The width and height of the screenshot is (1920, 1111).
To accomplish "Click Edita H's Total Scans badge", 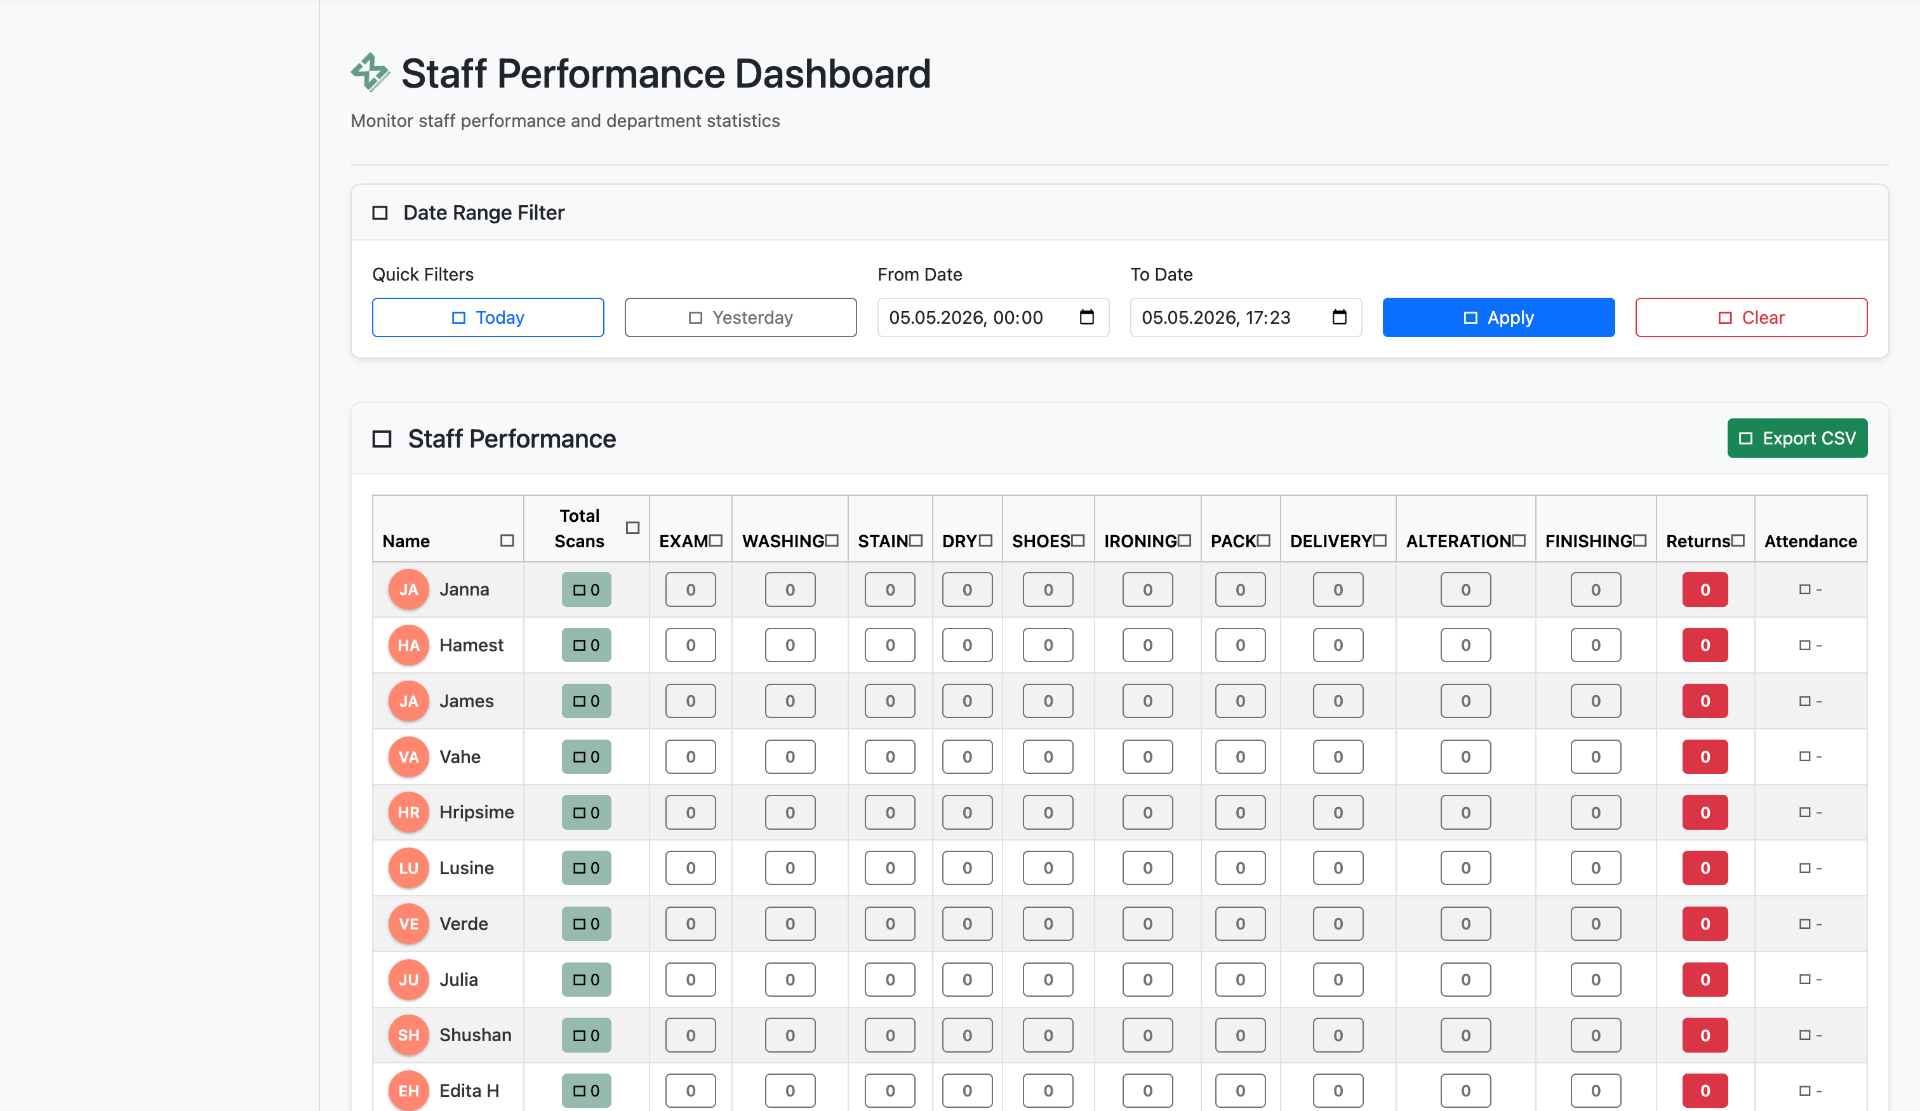I will tap(586, 1091).
